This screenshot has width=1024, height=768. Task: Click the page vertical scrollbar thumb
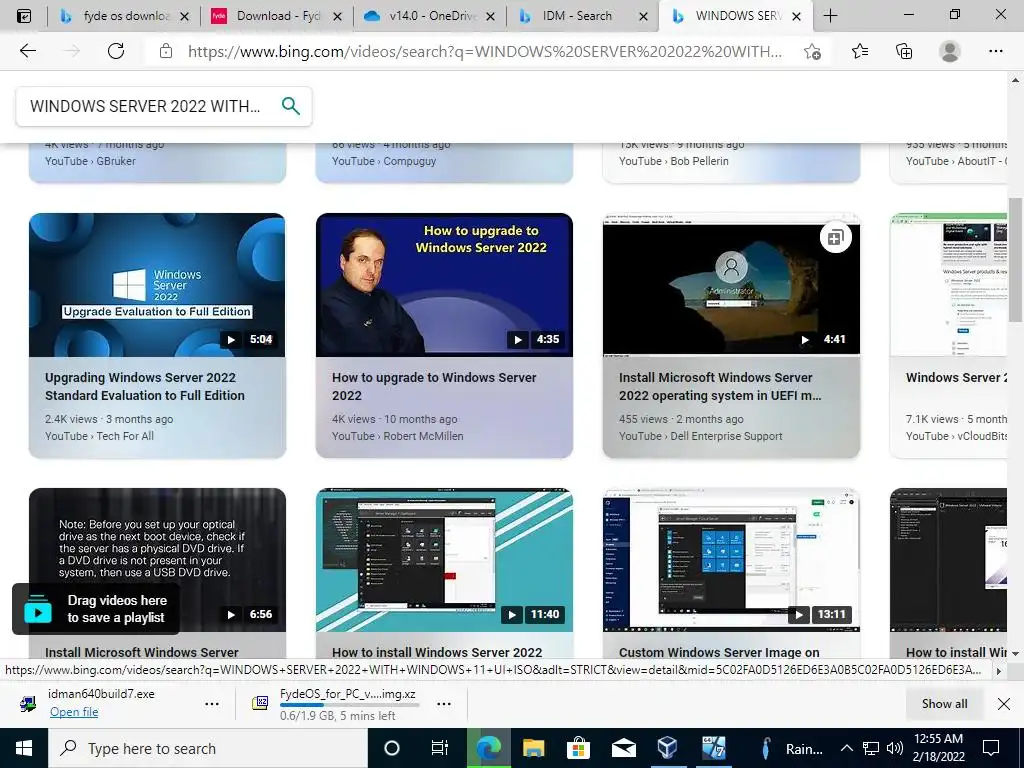(1015, 259)
